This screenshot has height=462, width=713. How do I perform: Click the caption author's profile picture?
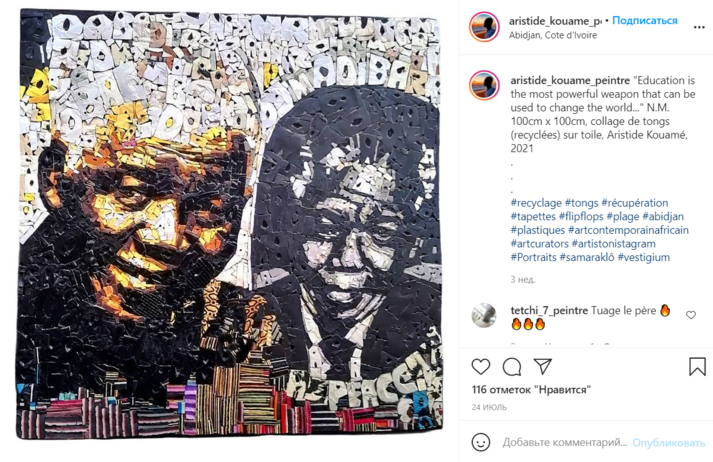click(484, 85)
